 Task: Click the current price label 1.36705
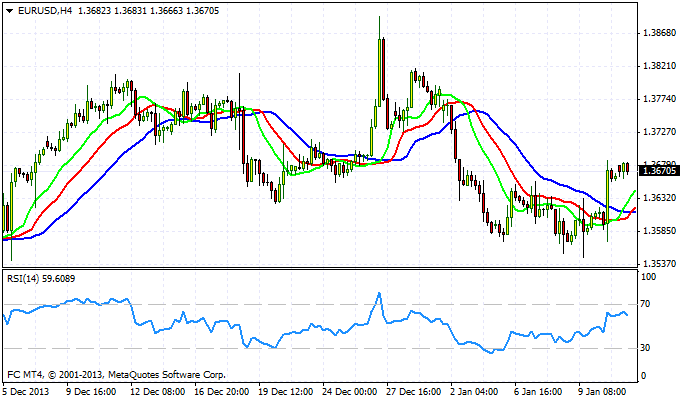[x=659, y=171]
